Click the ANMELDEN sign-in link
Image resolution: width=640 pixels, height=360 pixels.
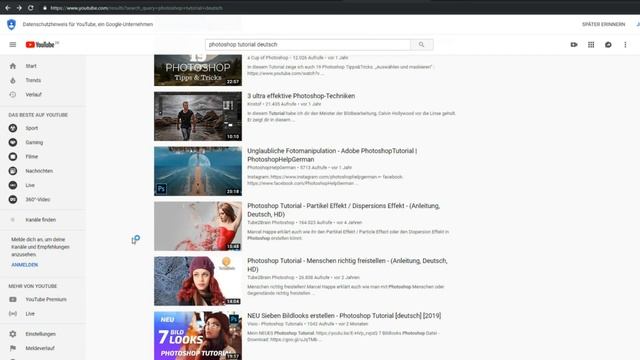tap(24, 265)
